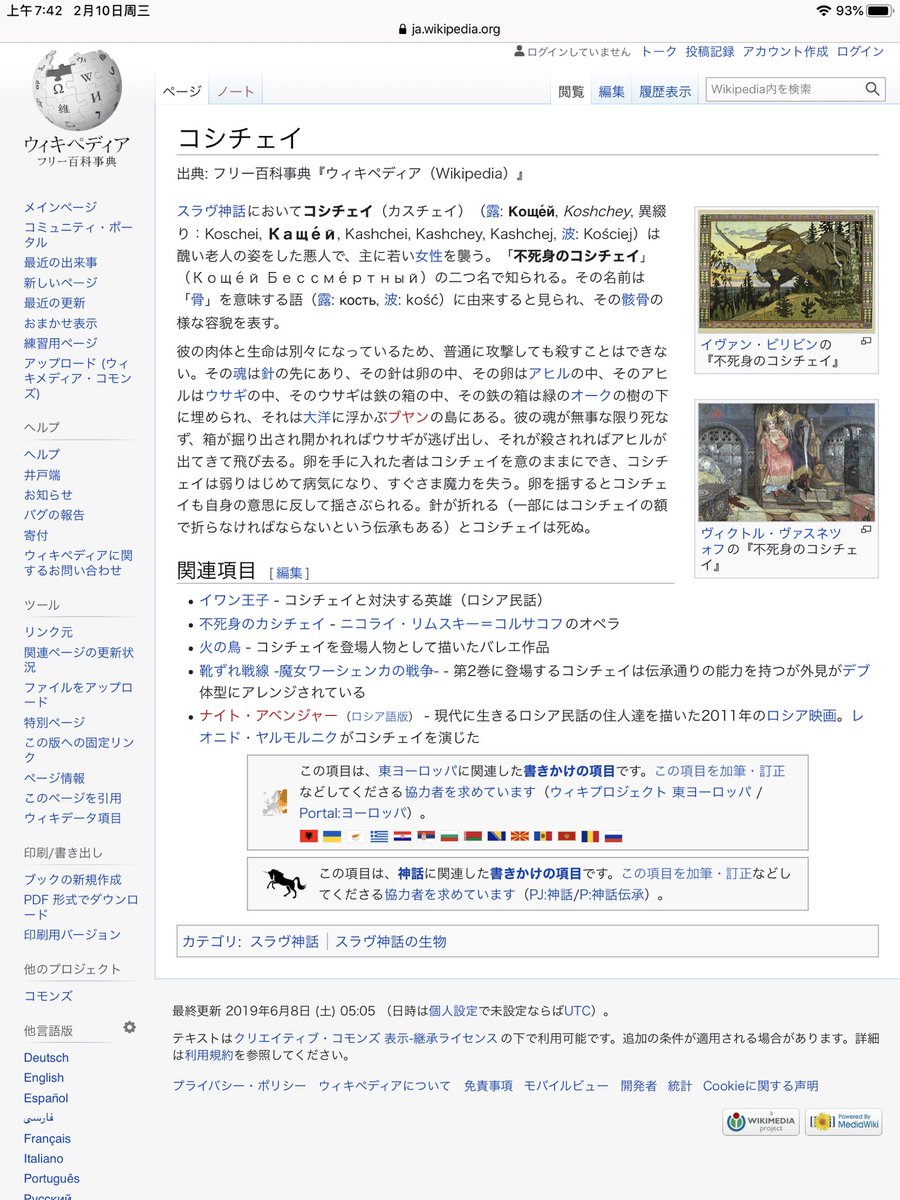Click the black unicorn mythology stub icon
Image resolution: width=900 pixels, height=1200 pixels.
(x=284, y=883)
